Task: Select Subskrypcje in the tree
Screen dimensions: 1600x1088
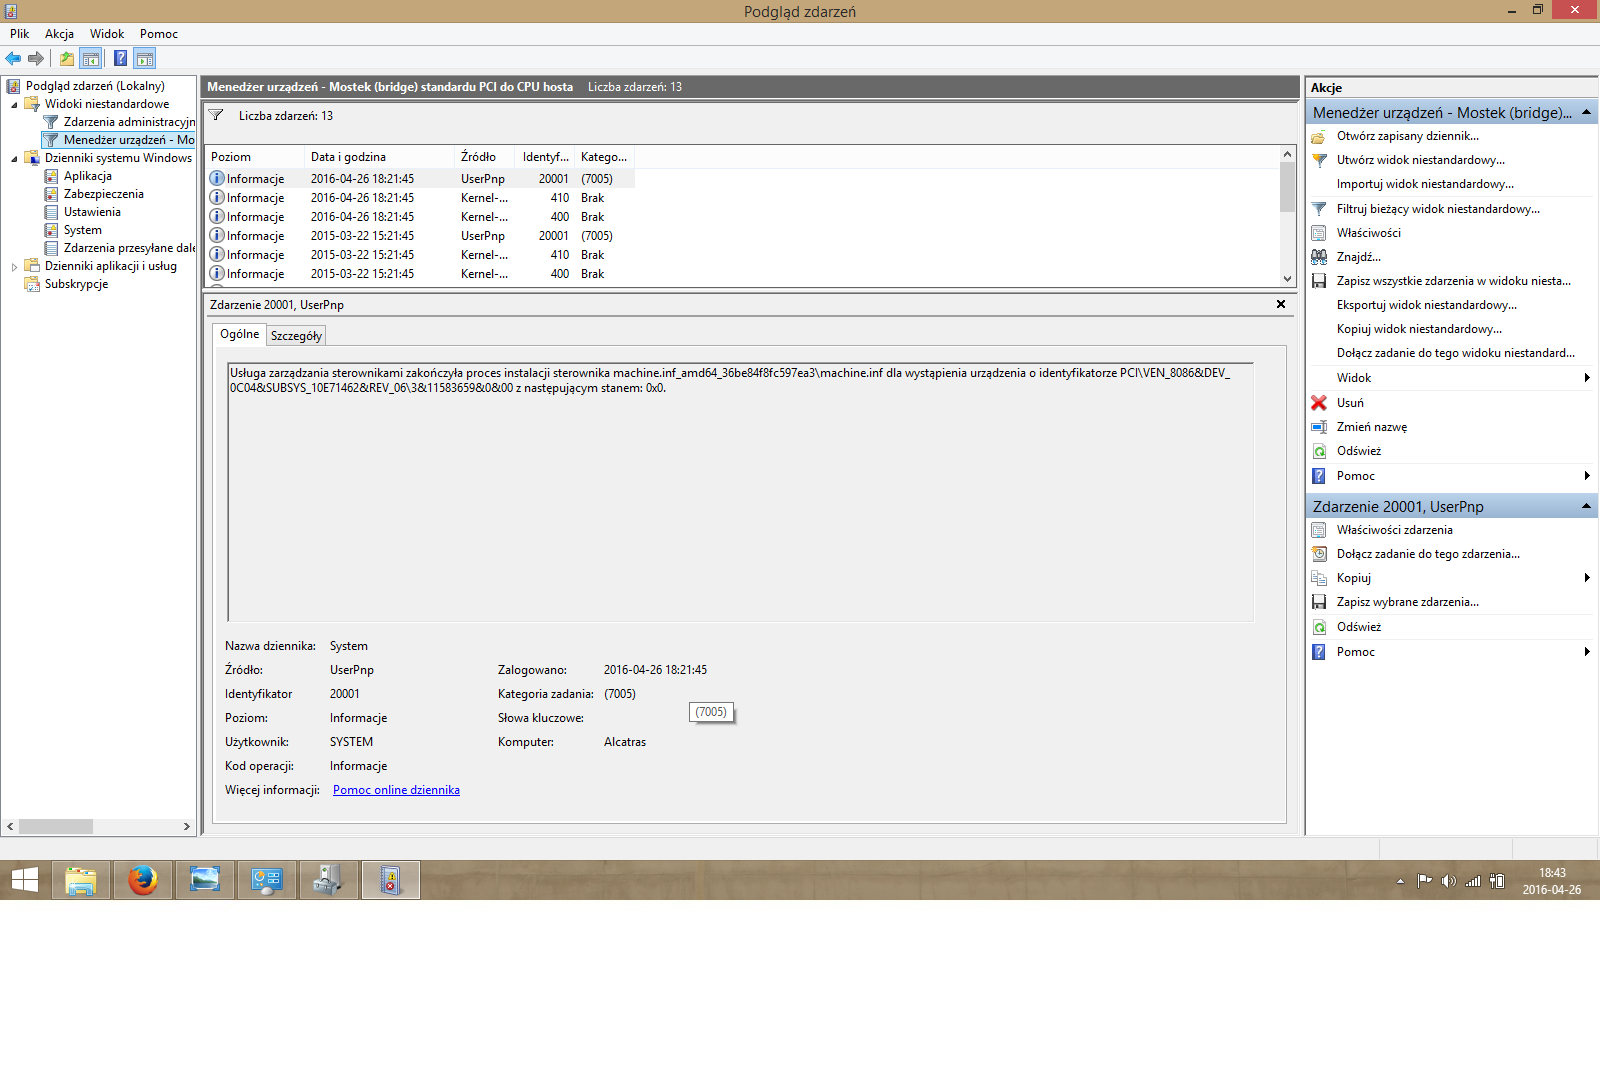Action: point(76,284)
